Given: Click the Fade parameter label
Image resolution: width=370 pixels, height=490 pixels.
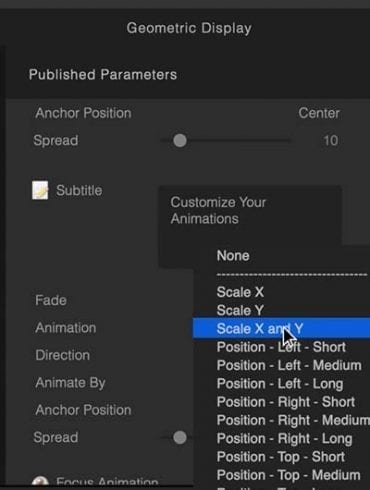Looking at the screenshot, I should pos(51,300).
